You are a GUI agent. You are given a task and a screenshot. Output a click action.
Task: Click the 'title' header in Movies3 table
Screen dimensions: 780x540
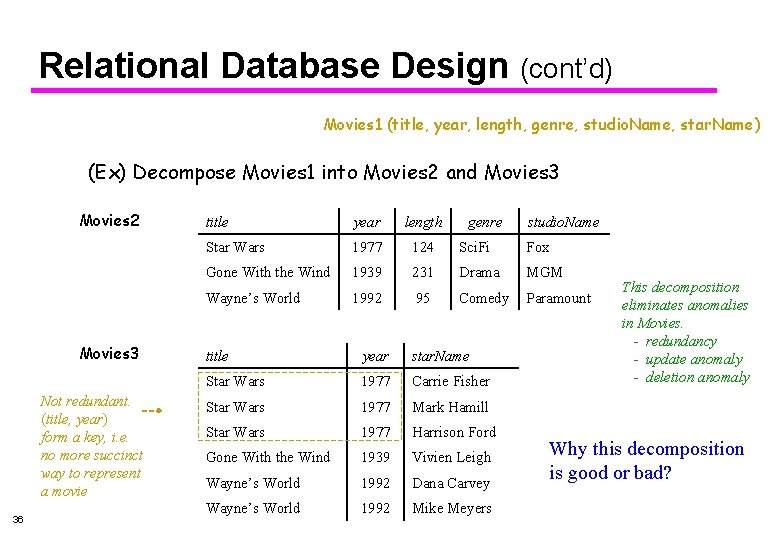(x=217, y=356)
